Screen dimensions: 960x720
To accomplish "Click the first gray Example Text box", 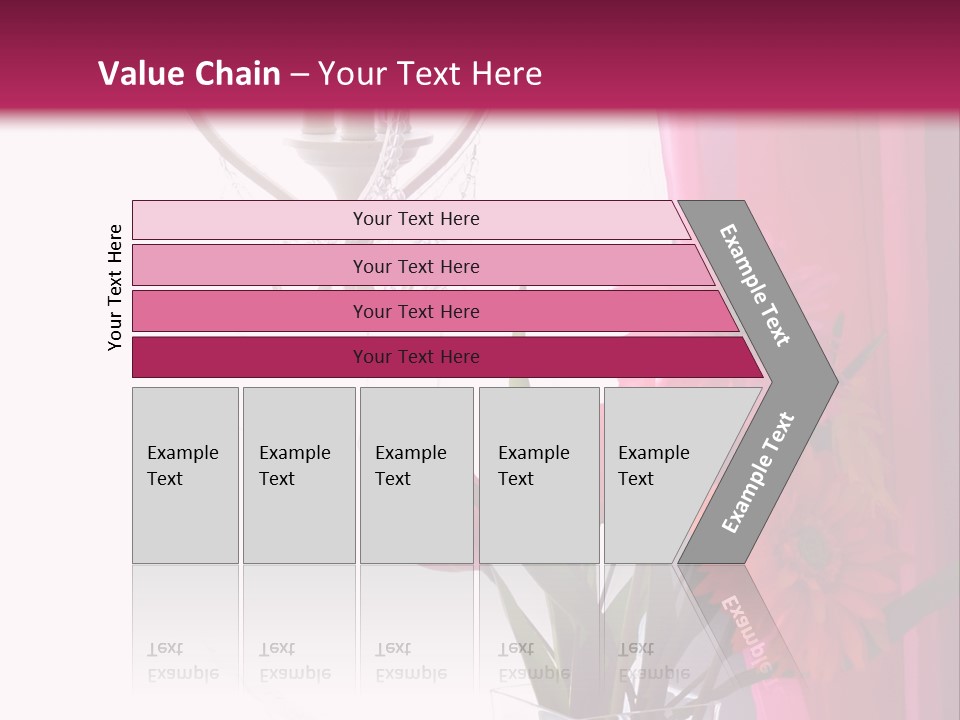I will (185, 475).
